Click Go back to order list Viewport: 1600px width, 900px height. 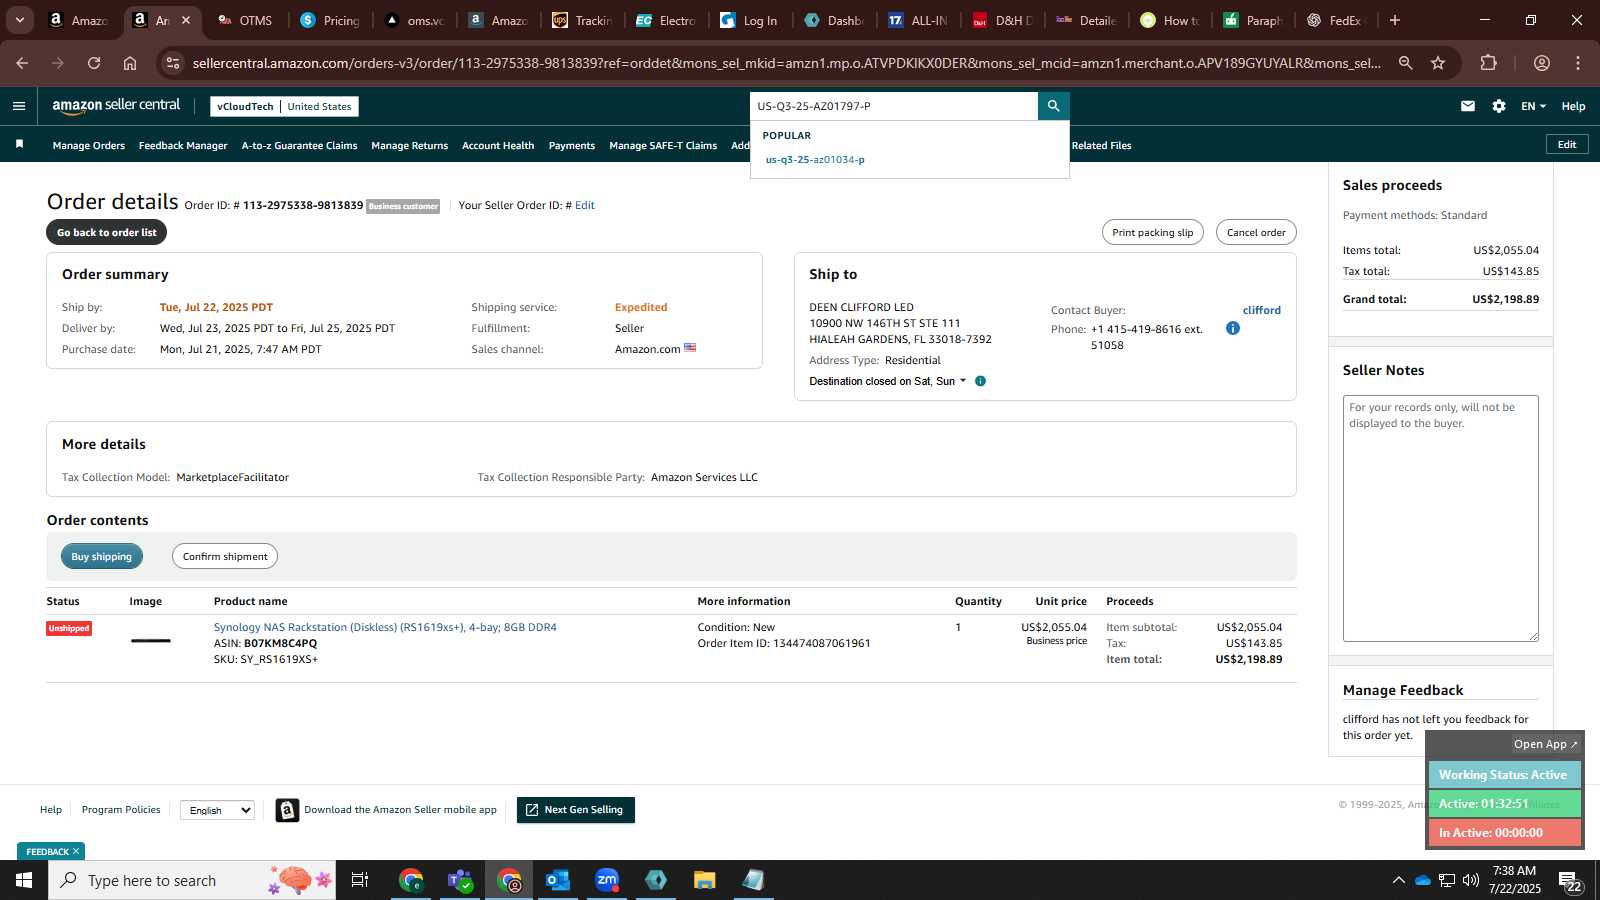click(x=107, y=232)
